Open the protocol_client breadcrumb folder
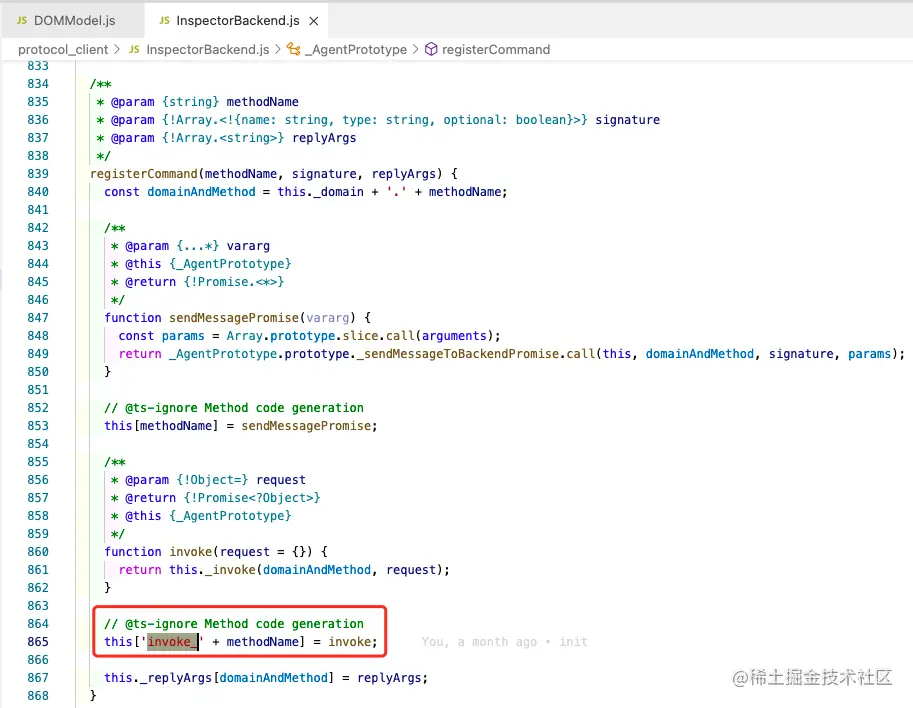The image size is (913, 708). (63, 49)
